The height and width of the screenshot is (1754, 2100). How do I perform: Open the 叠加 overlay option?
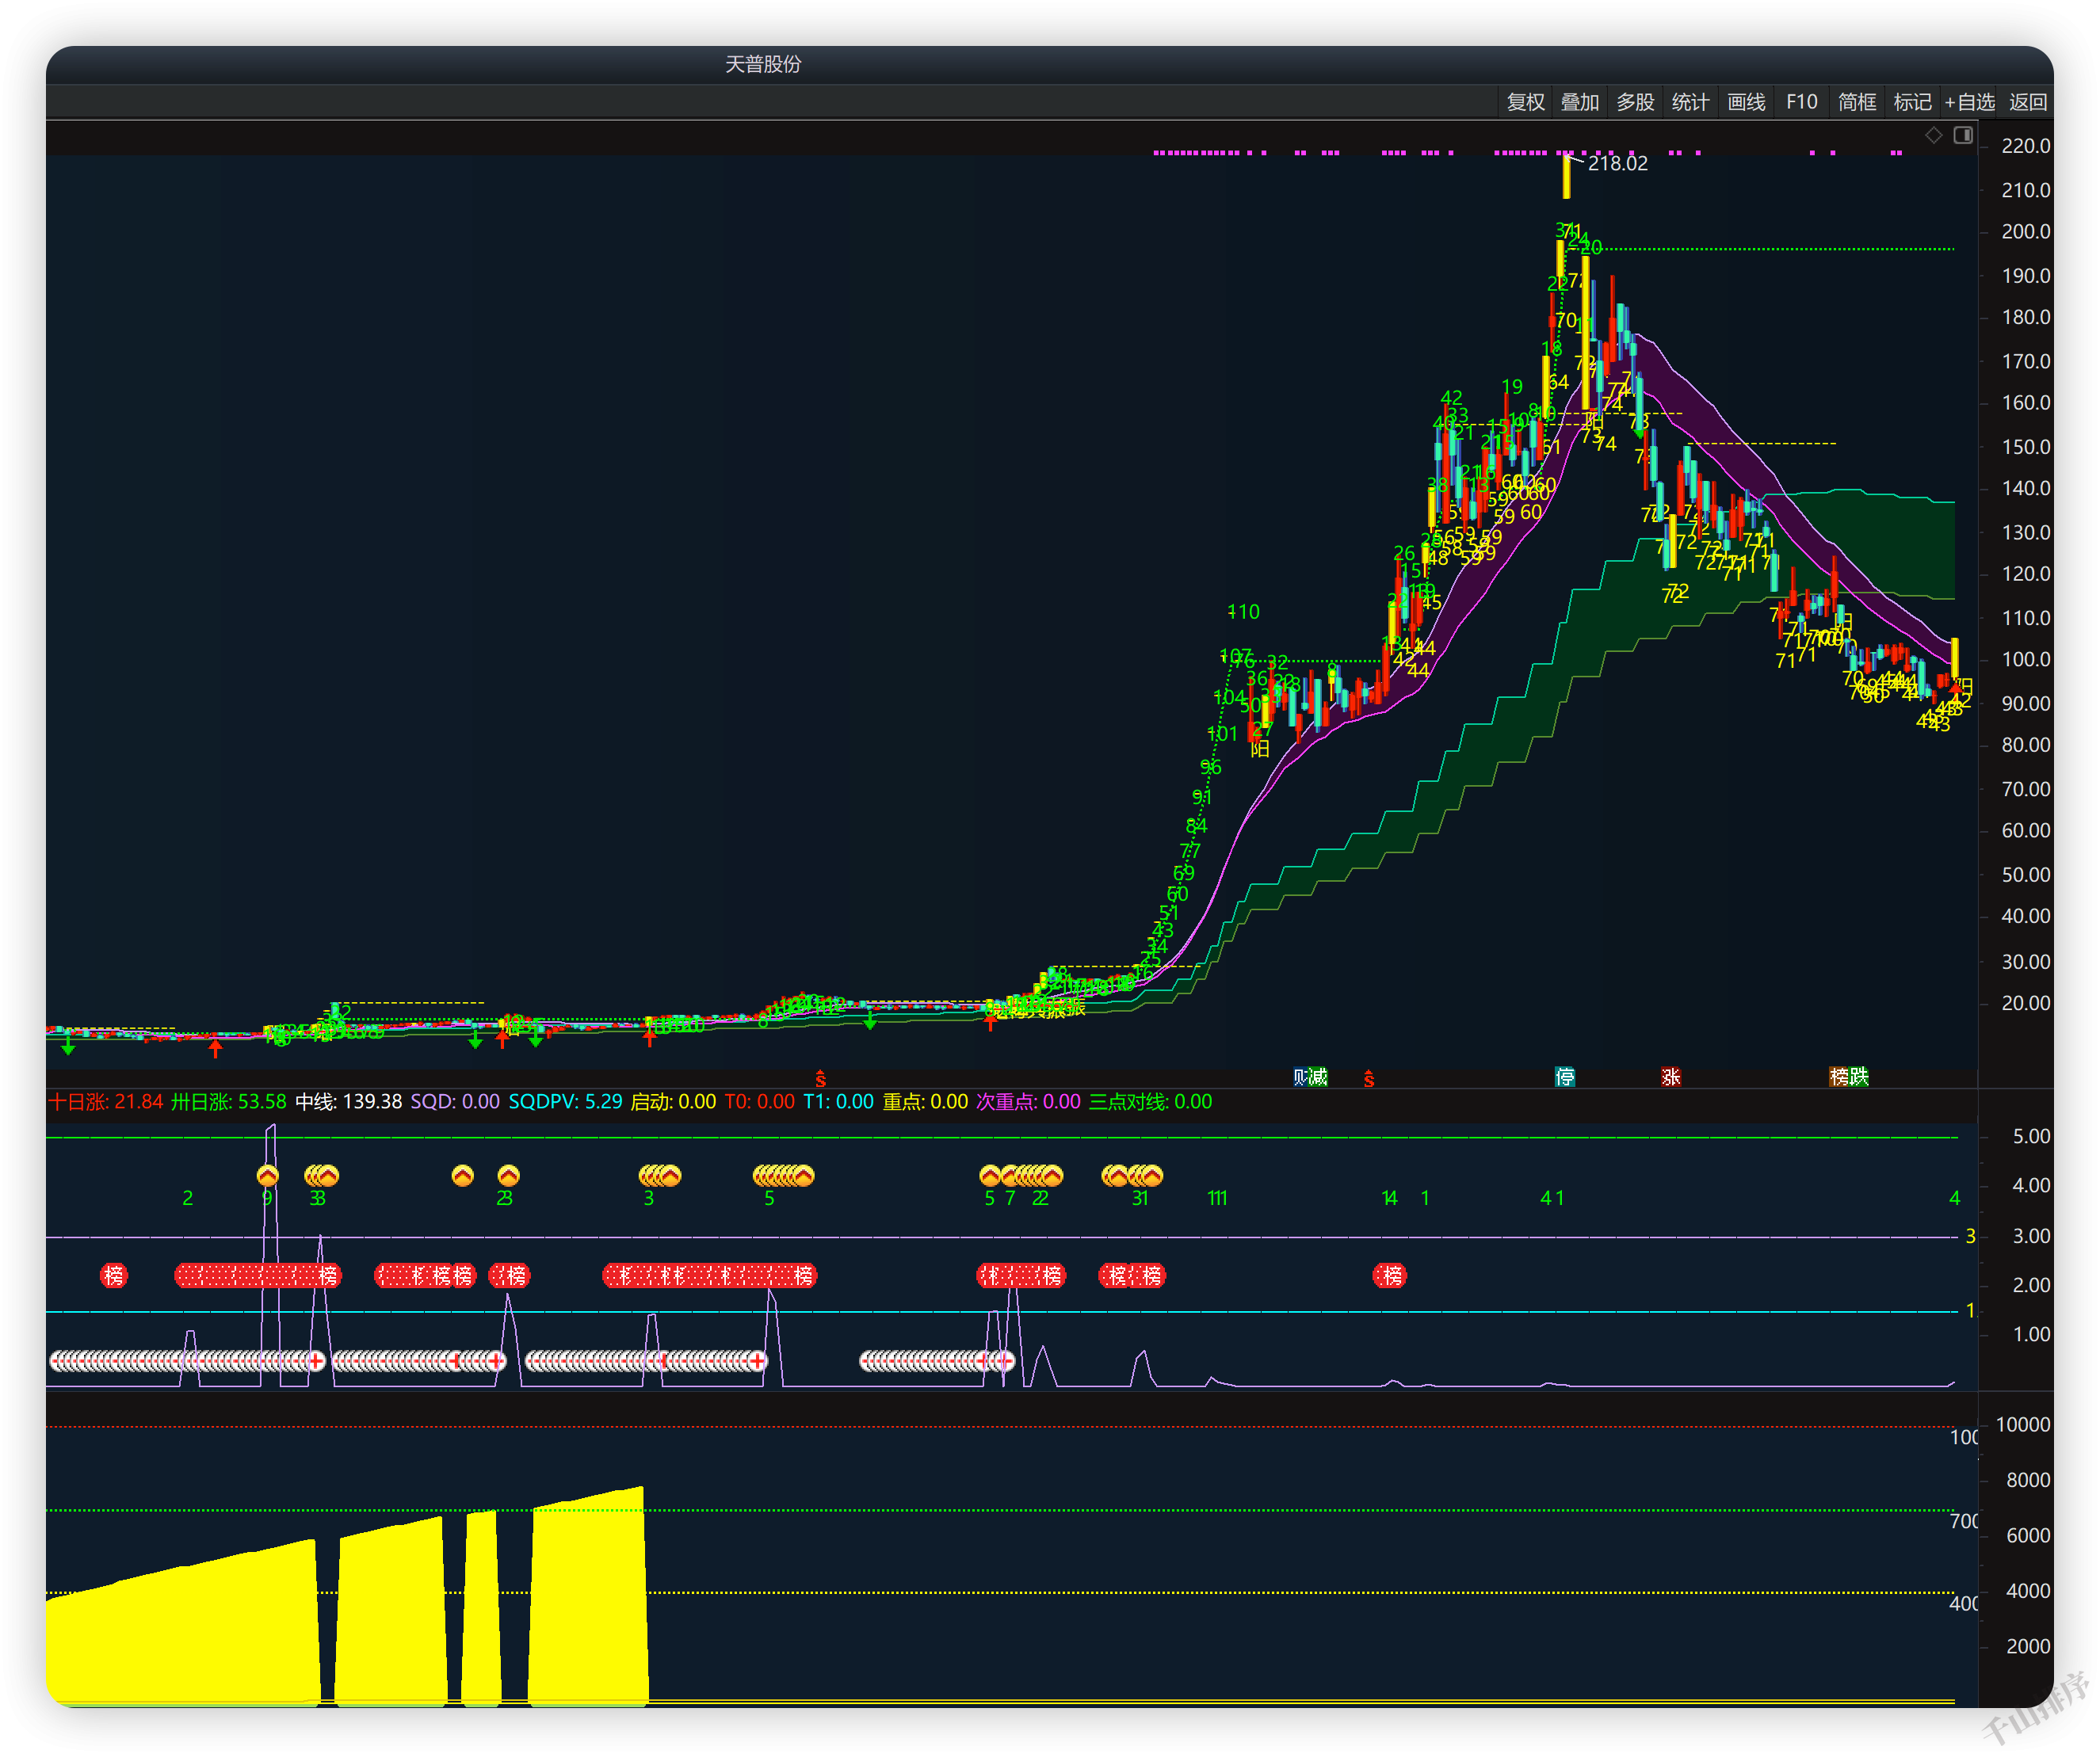(1580, 102)
